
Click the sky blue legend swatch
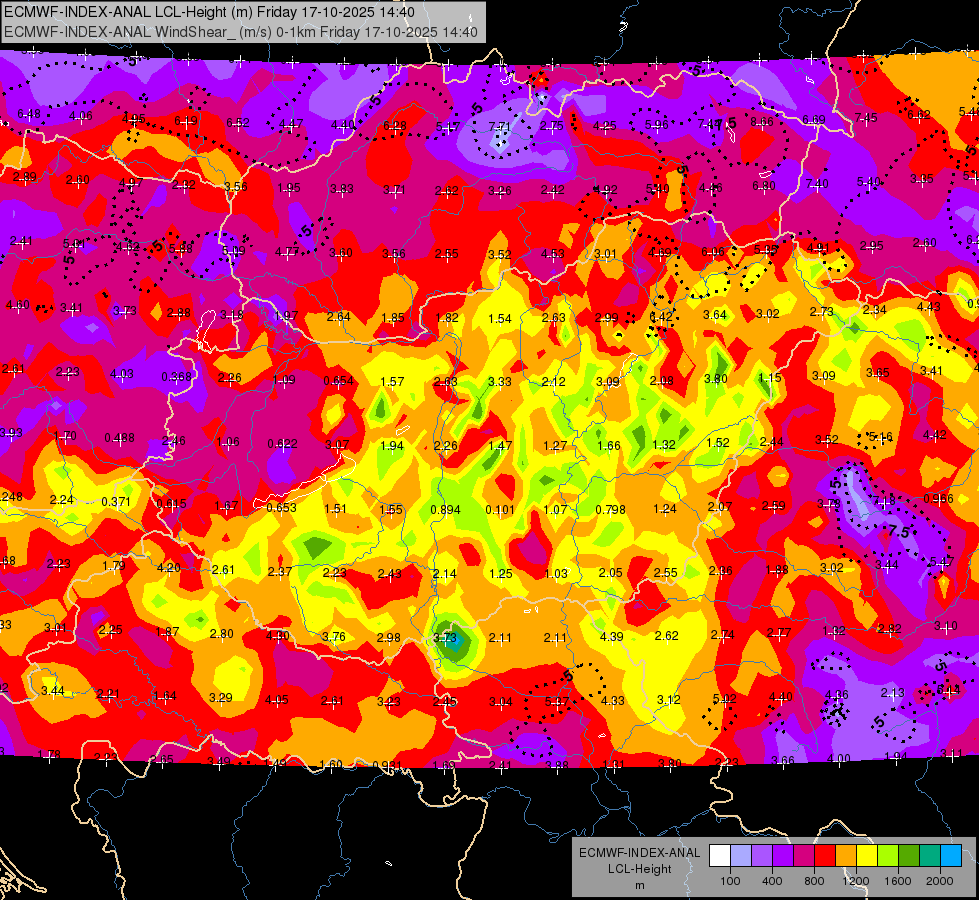(950, 856)
